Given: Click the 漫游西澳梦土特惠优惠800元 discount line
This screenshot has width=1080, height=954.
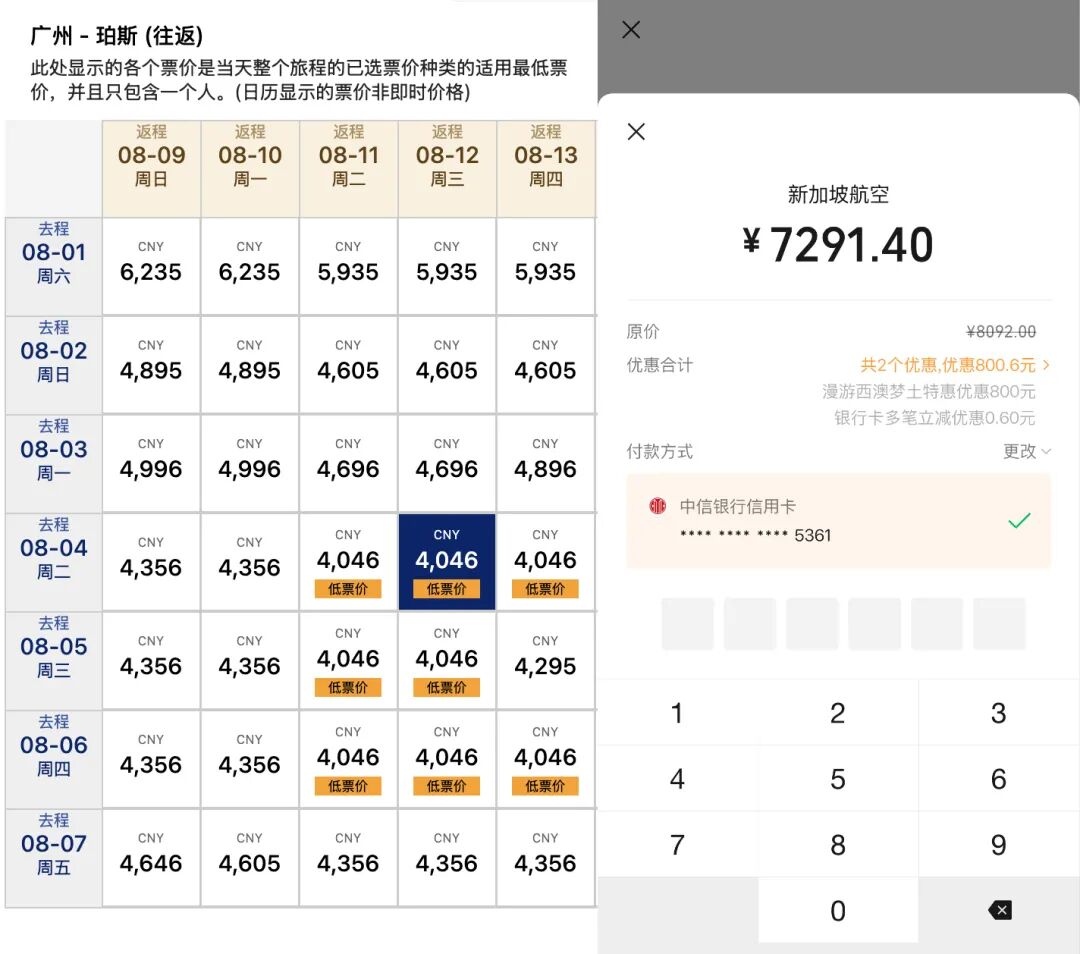Looking at the screenshot, I should [928, 391].
